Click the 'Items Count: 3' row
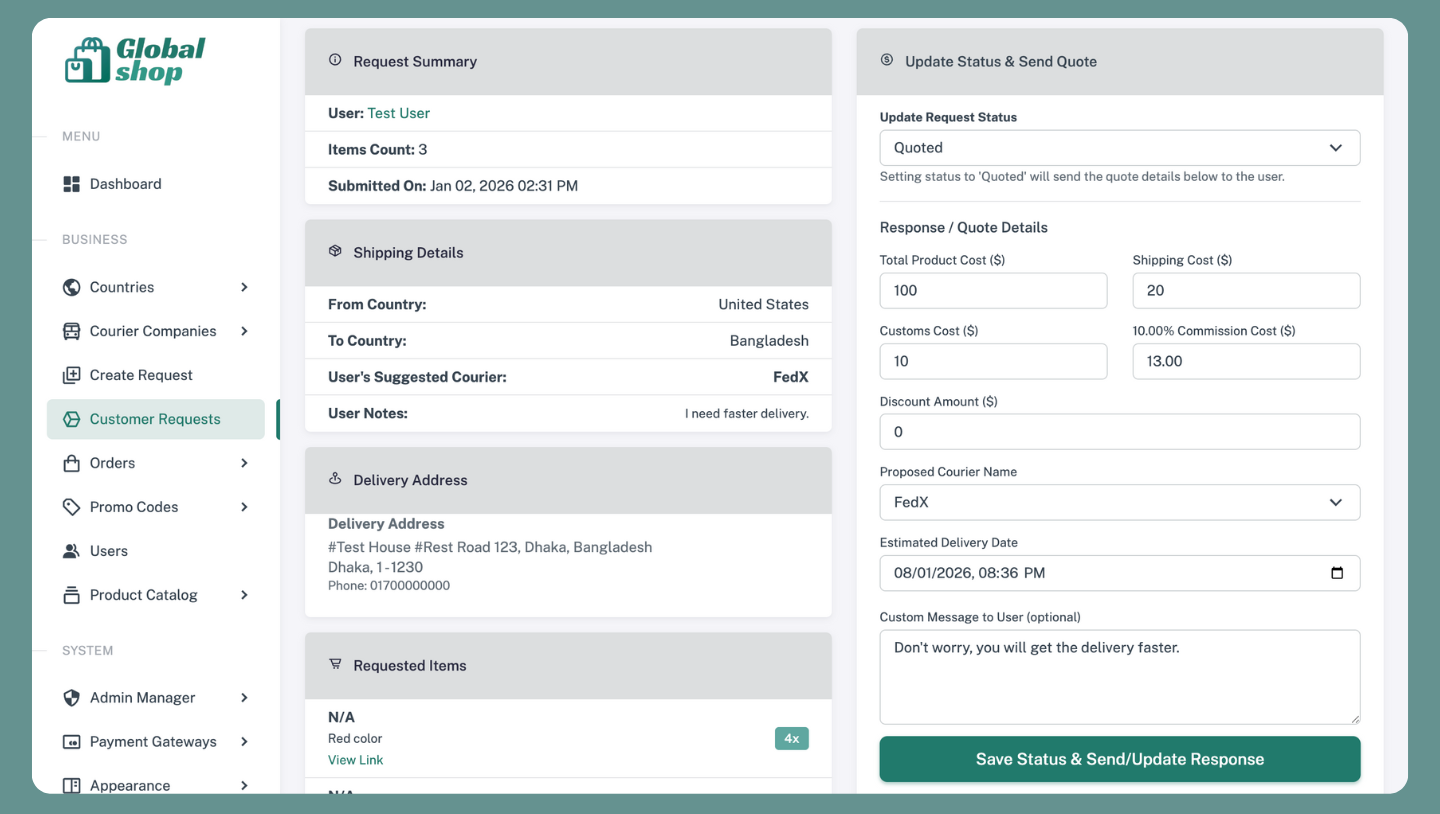1440x814 pixels. click(x=568, y=149)
